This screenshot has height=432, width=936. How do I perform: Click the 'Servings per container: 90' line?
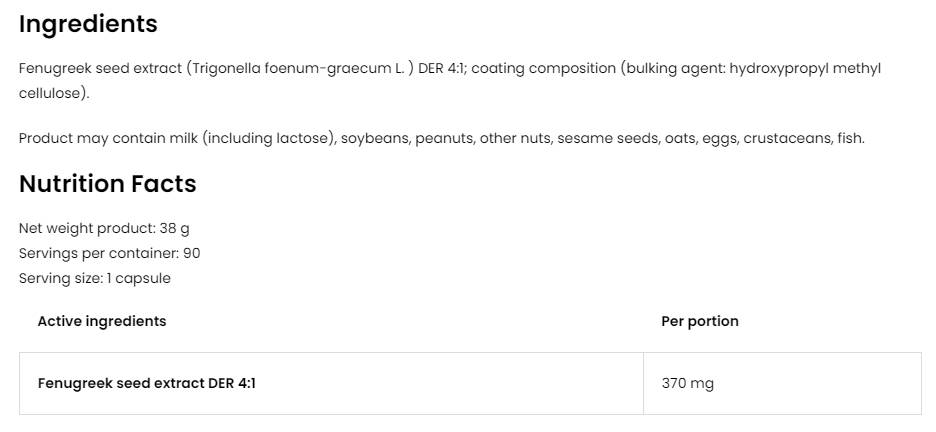[109, 253]
